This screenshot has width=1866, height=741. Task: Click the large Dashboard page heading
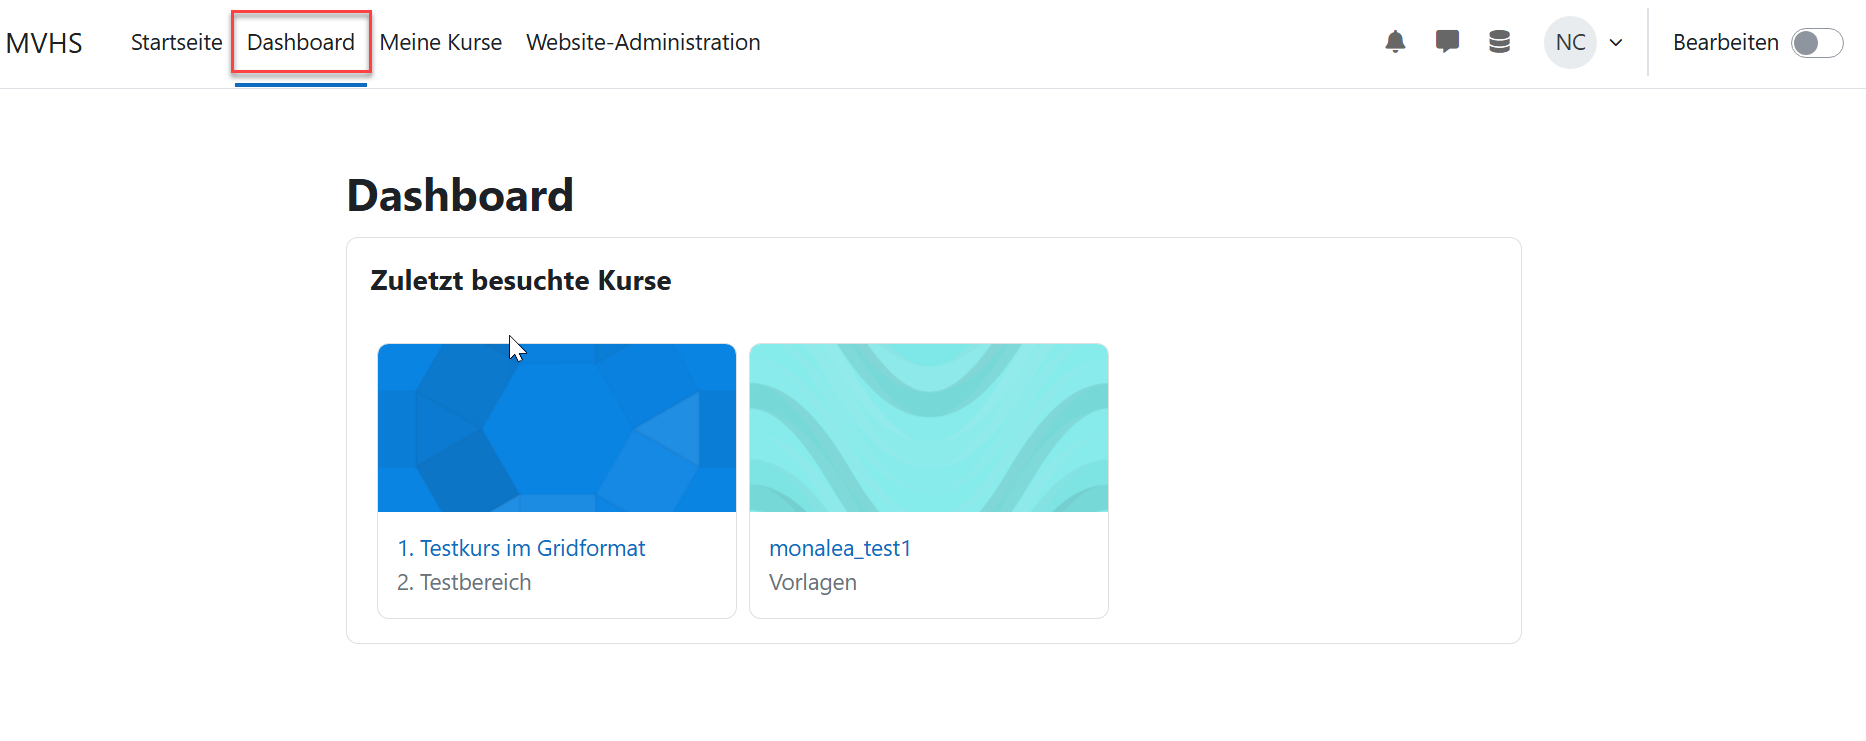tap(460, 195)
